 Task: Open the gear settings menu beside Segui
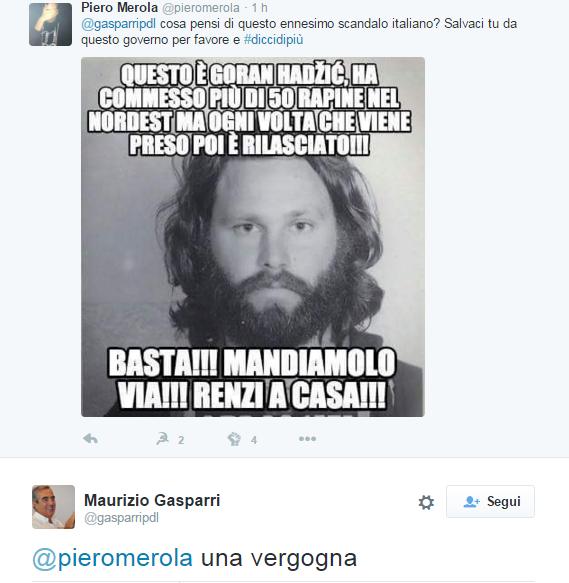pyautogui.click(x=426, y=502)
